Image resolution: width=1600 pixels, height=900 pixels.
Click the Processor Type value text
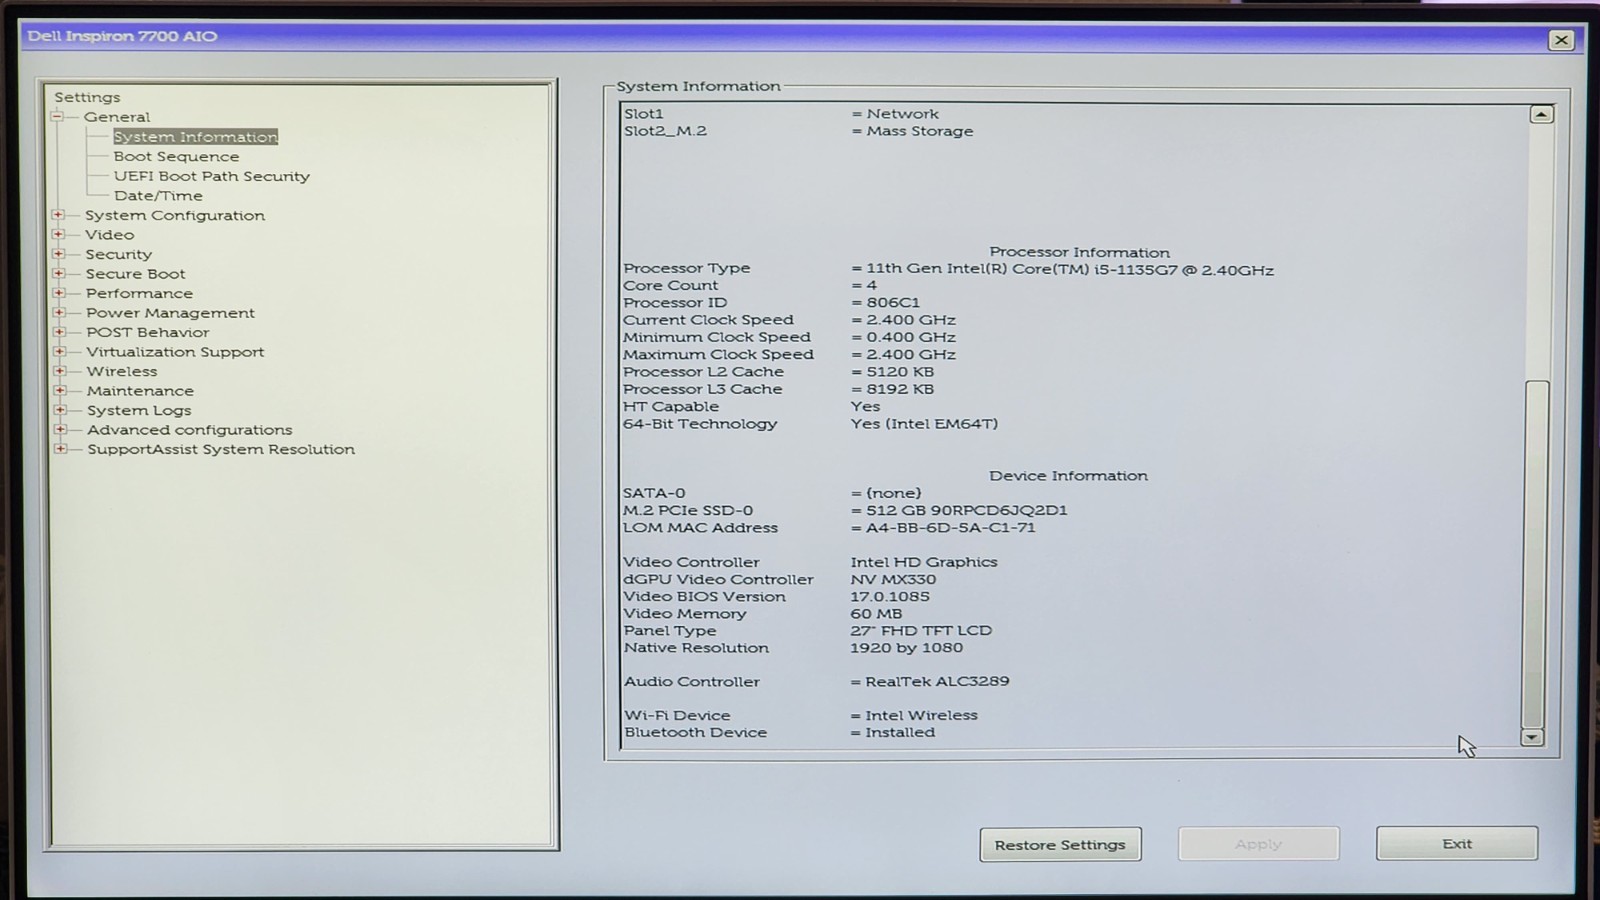tap(1070, 270)
